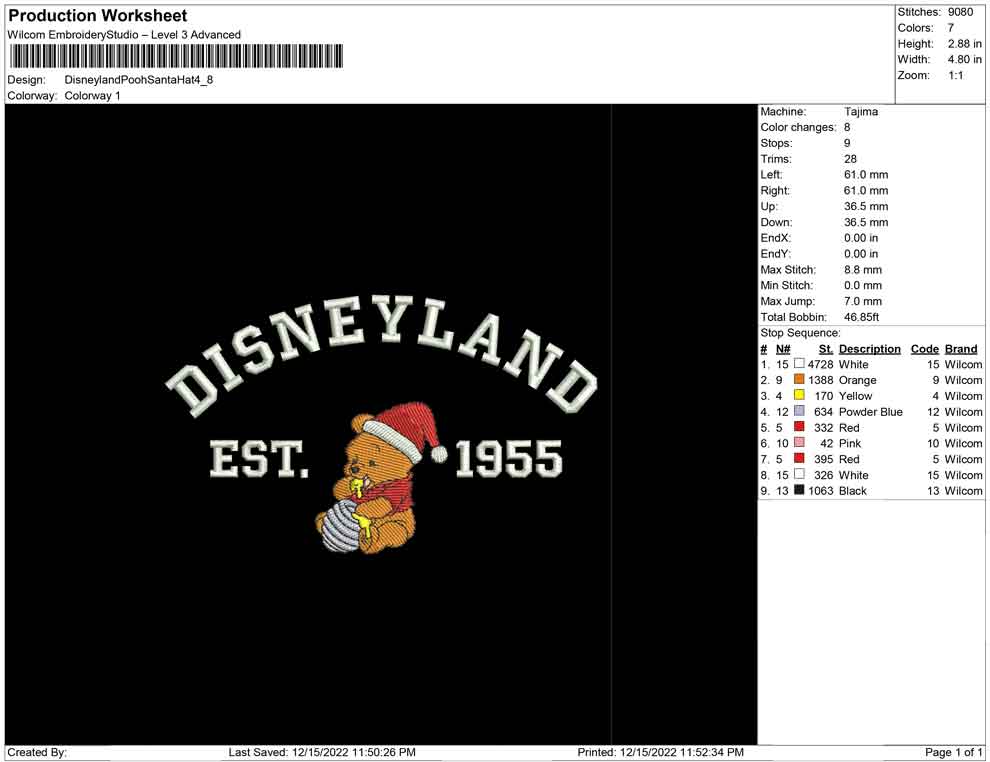Click the Color changes value '8'
Image resolution: width=990 pixels, height=762 pixels.
[847, 128]
